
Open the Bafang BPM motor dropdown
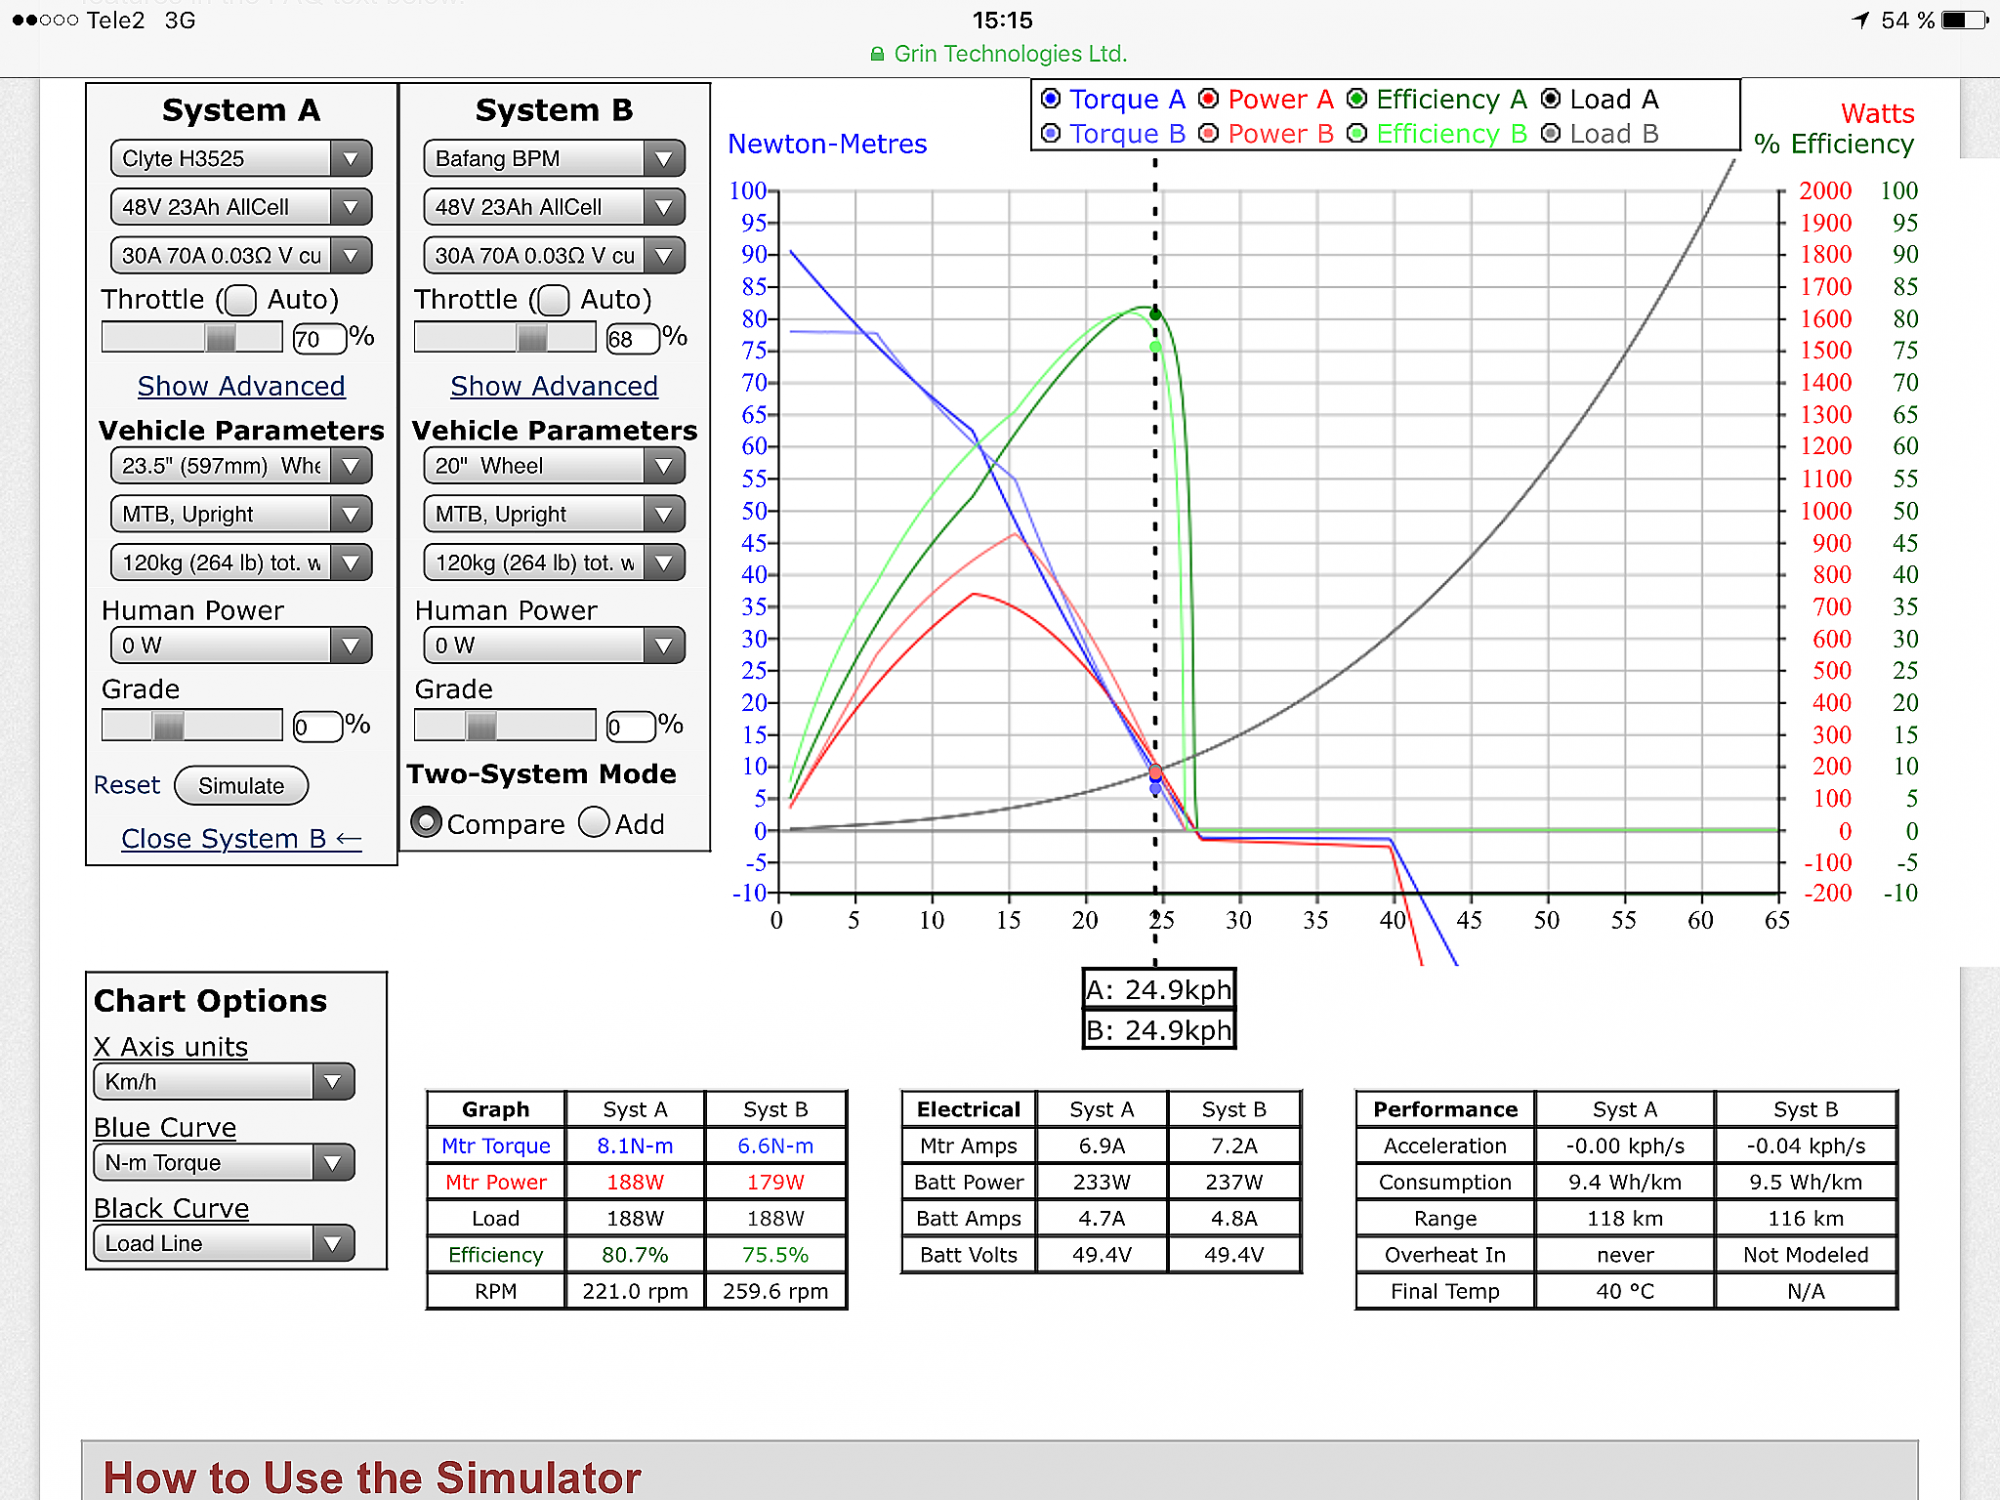point(553,158)
